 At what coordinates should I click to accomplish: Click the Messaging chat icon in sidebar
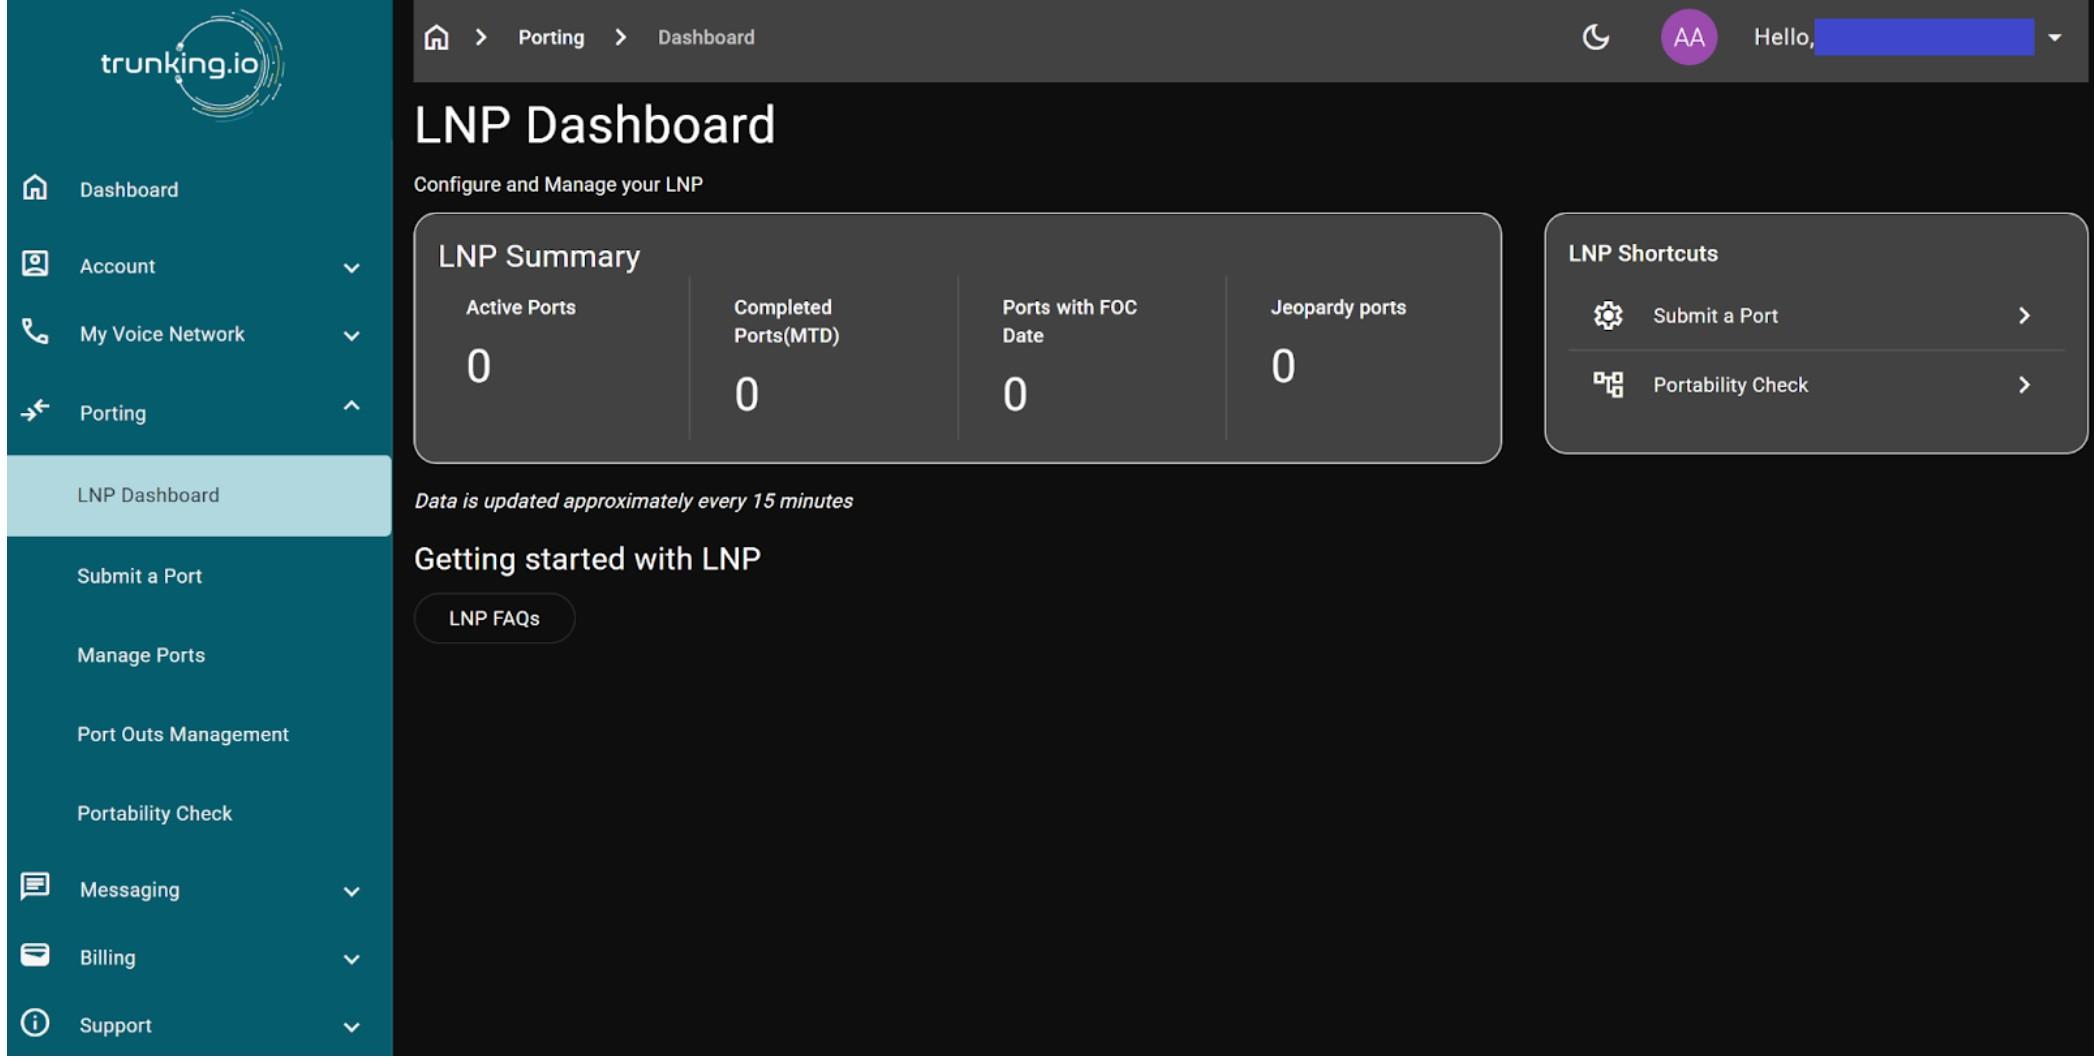35,887
